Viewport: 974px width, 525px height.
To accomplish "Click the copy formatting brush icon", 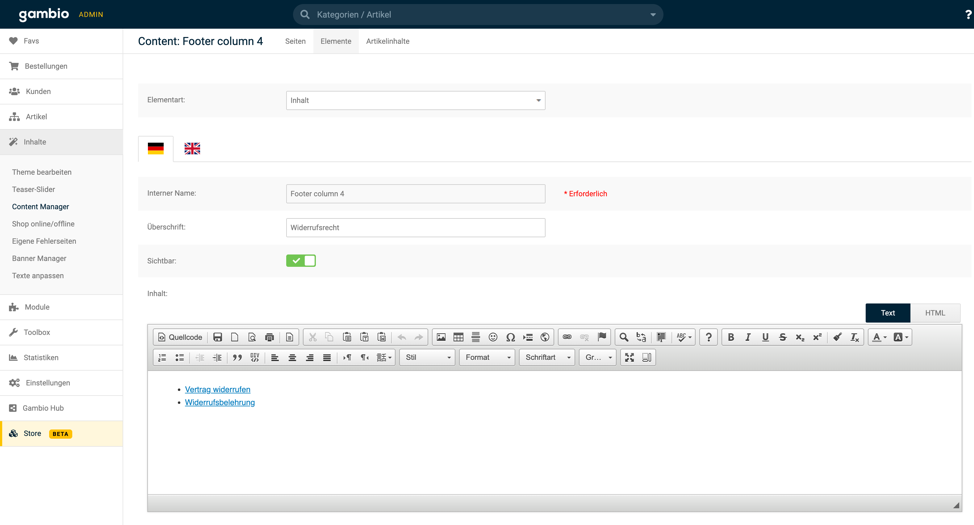I will click(837, 337).
